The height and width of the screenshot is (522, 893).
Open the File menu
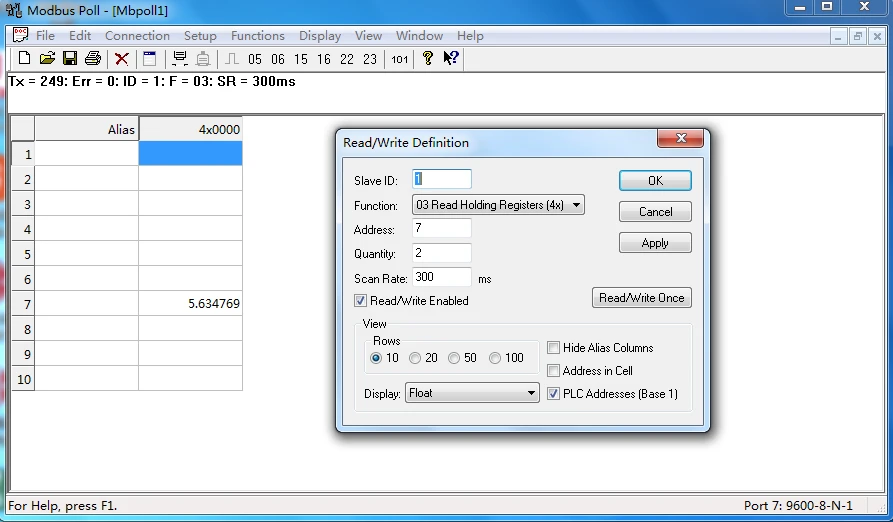click(x=45, y=35)
